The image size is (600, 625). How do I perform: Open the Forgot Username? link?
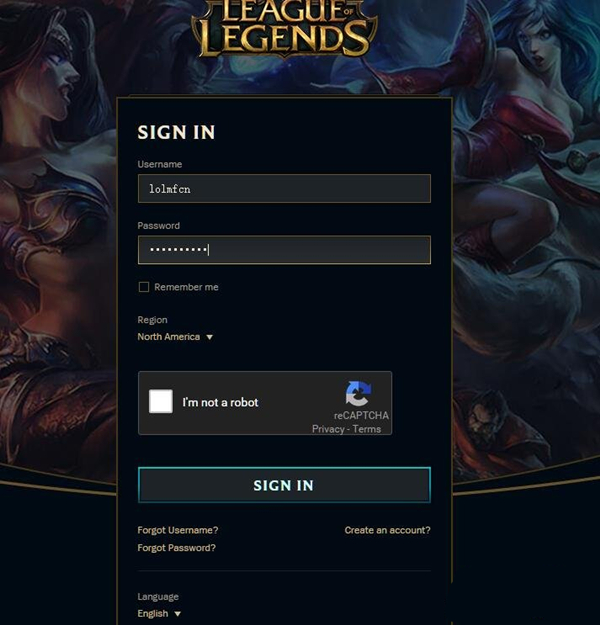tap(178, 530)
